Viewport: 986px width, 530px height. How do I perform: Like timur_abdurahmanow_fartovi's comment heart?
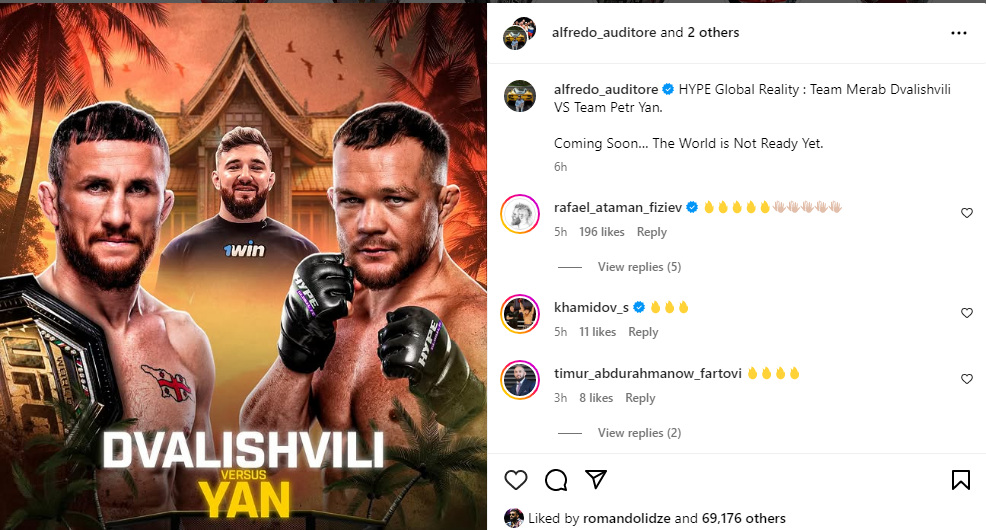[967, 379]
